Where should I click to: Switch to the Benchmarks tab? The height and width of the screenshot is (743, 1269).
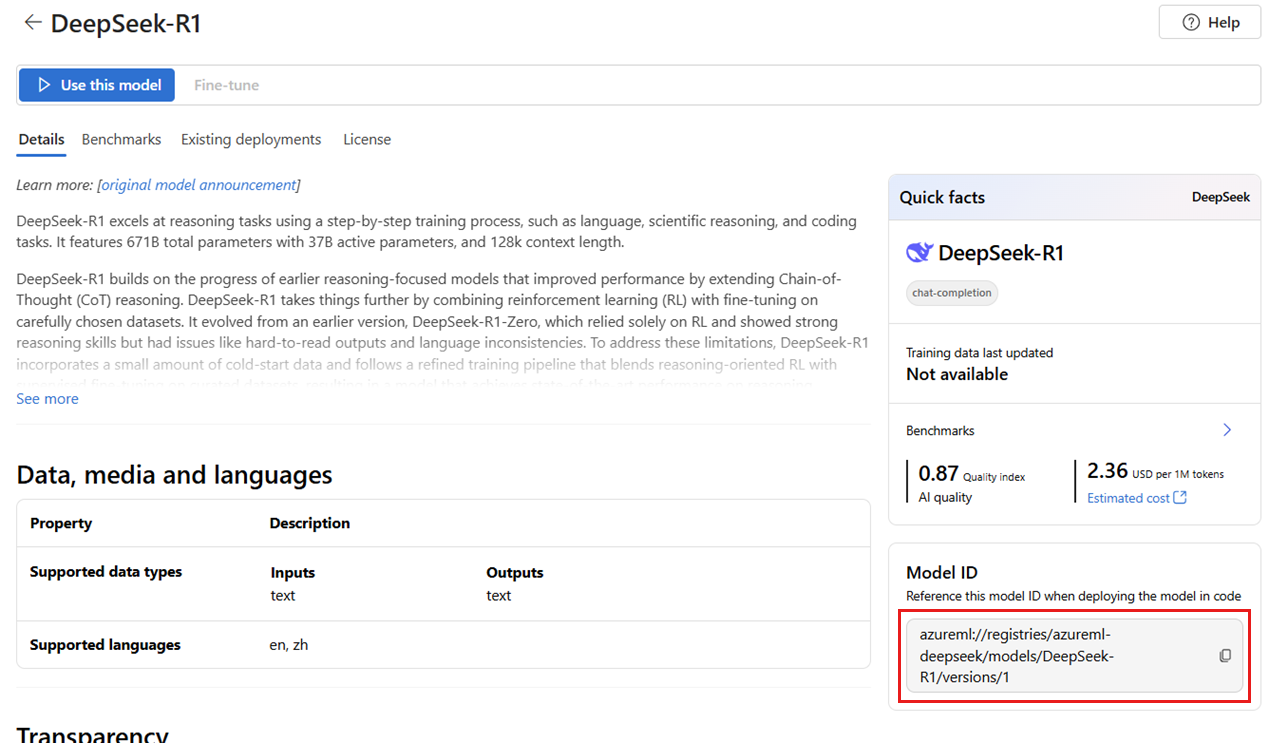(x=121, y=139)
